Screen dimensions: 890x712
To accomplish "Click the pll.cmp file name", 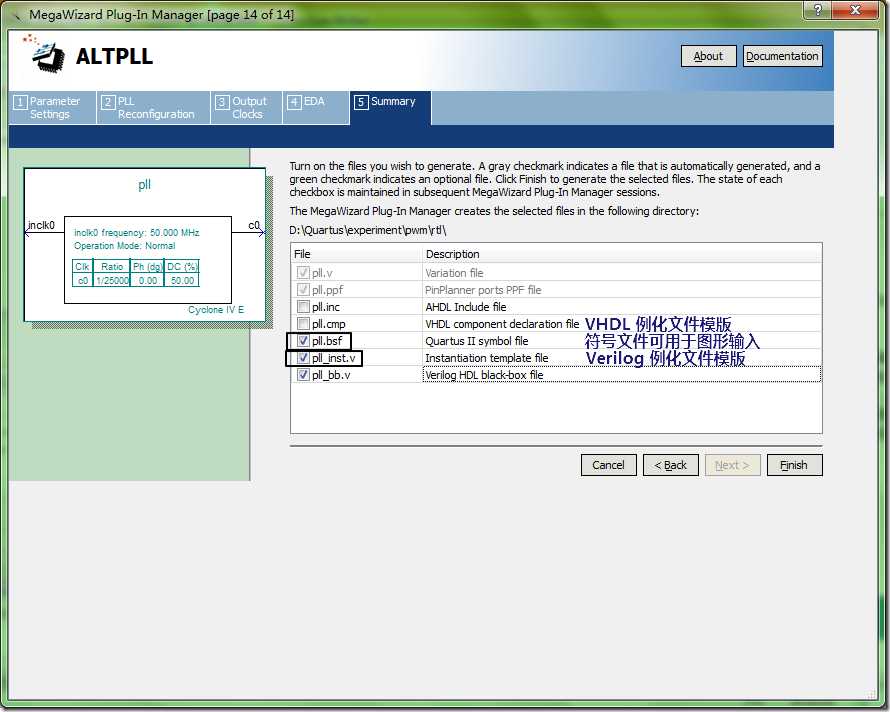I will (x=329, y=324).
